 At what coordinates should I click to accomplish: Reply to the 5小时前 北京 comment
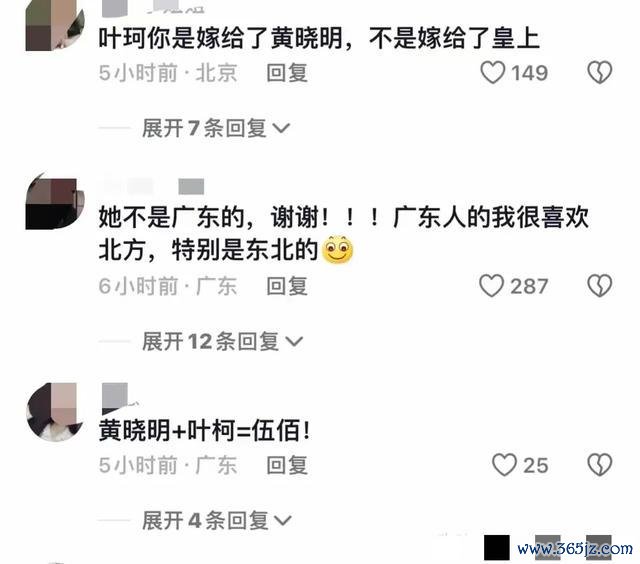(287, 73)
